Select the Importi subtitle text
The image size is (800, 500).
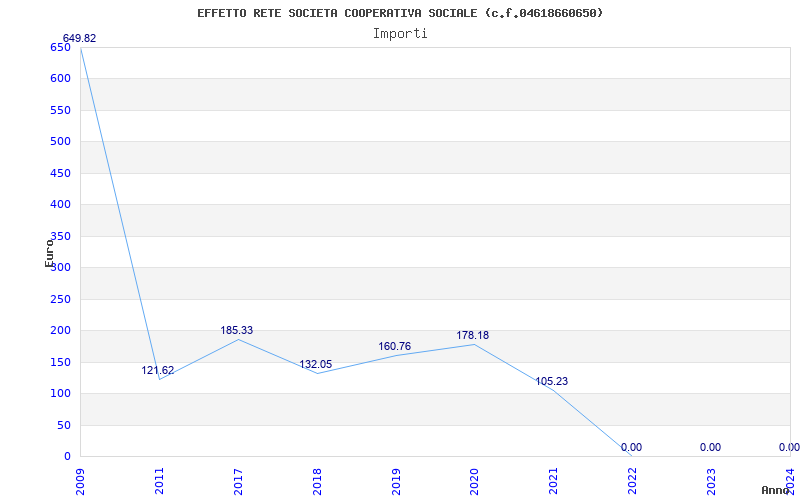tap(400, 34)
